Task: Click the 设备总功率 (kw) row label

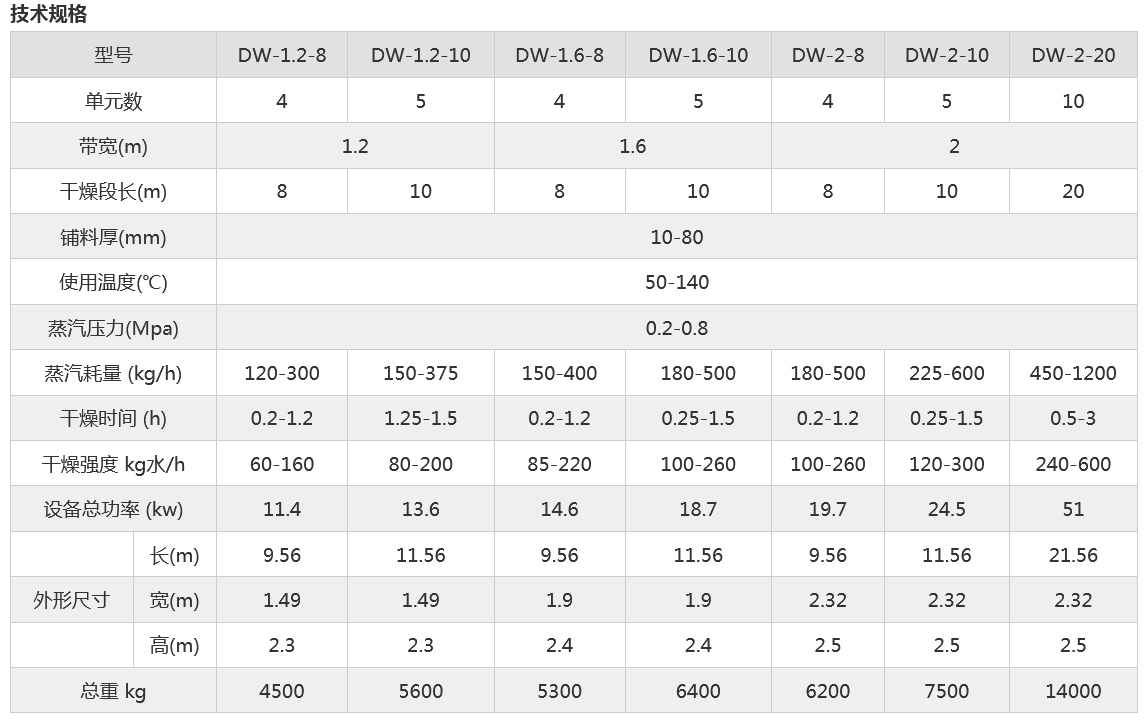Action: 113,509
